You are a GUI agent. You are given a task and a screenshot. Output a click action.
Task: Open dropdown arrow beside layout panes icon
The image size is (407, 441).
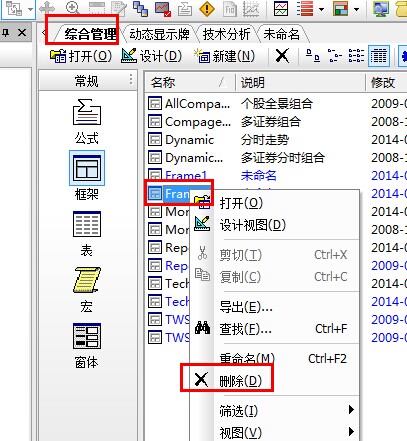pyautogui.click(x=356, y=9)
